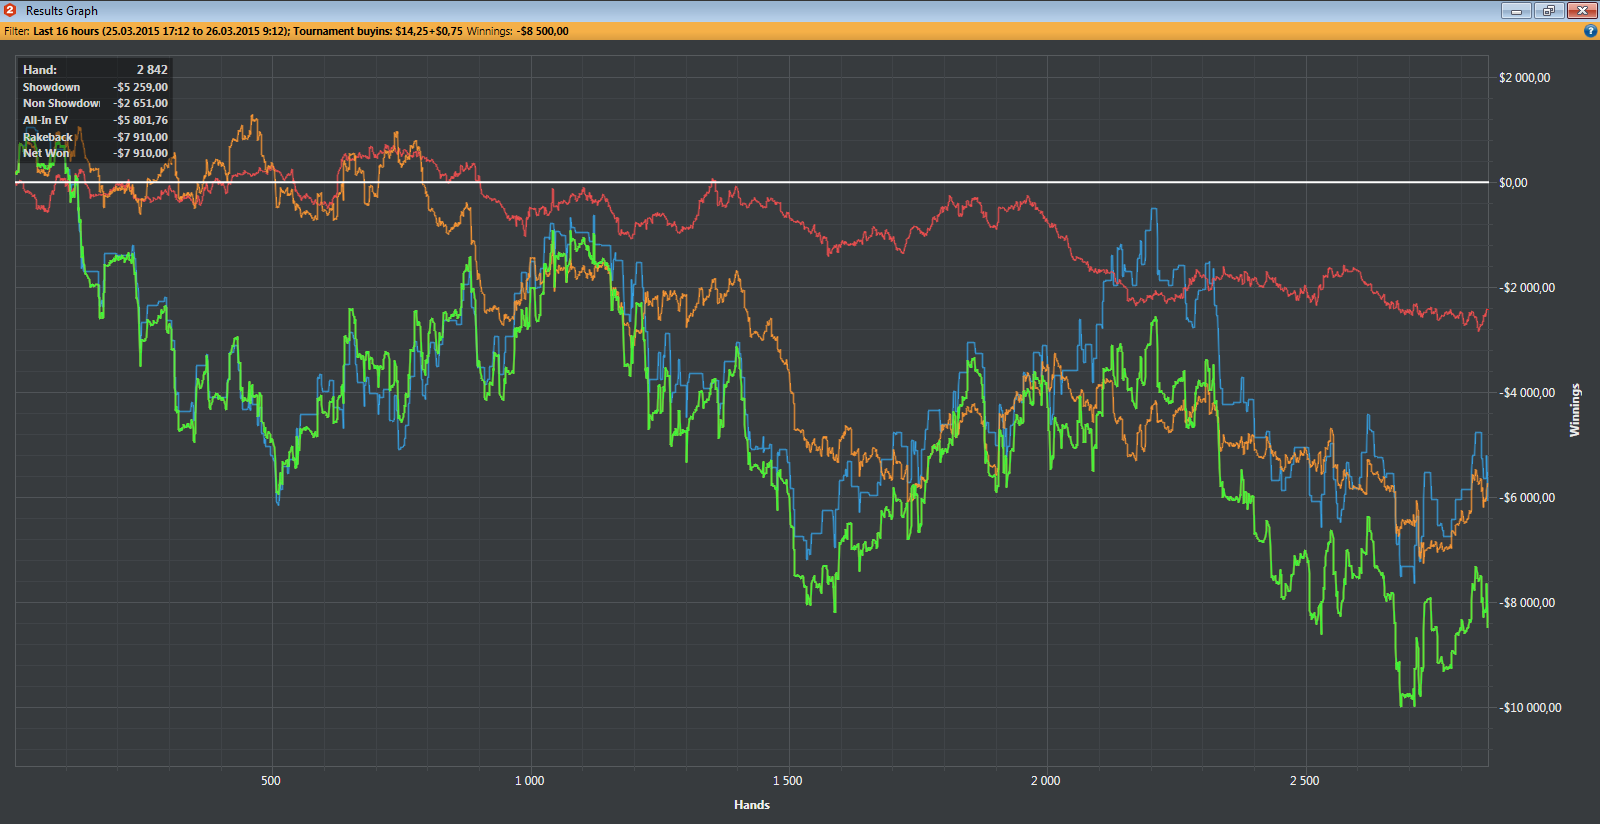Click the Winnings vertical axis title
This screenshot has width=1602, height=824.
point(1575,410)
